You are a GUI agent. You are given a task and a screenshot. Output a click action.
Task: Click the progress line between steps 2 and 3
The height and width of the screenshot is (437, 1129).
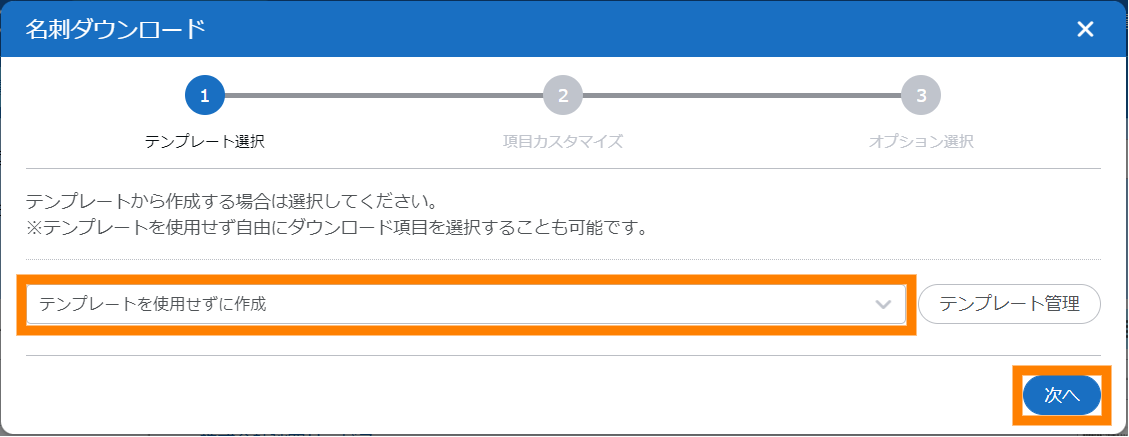742,96
